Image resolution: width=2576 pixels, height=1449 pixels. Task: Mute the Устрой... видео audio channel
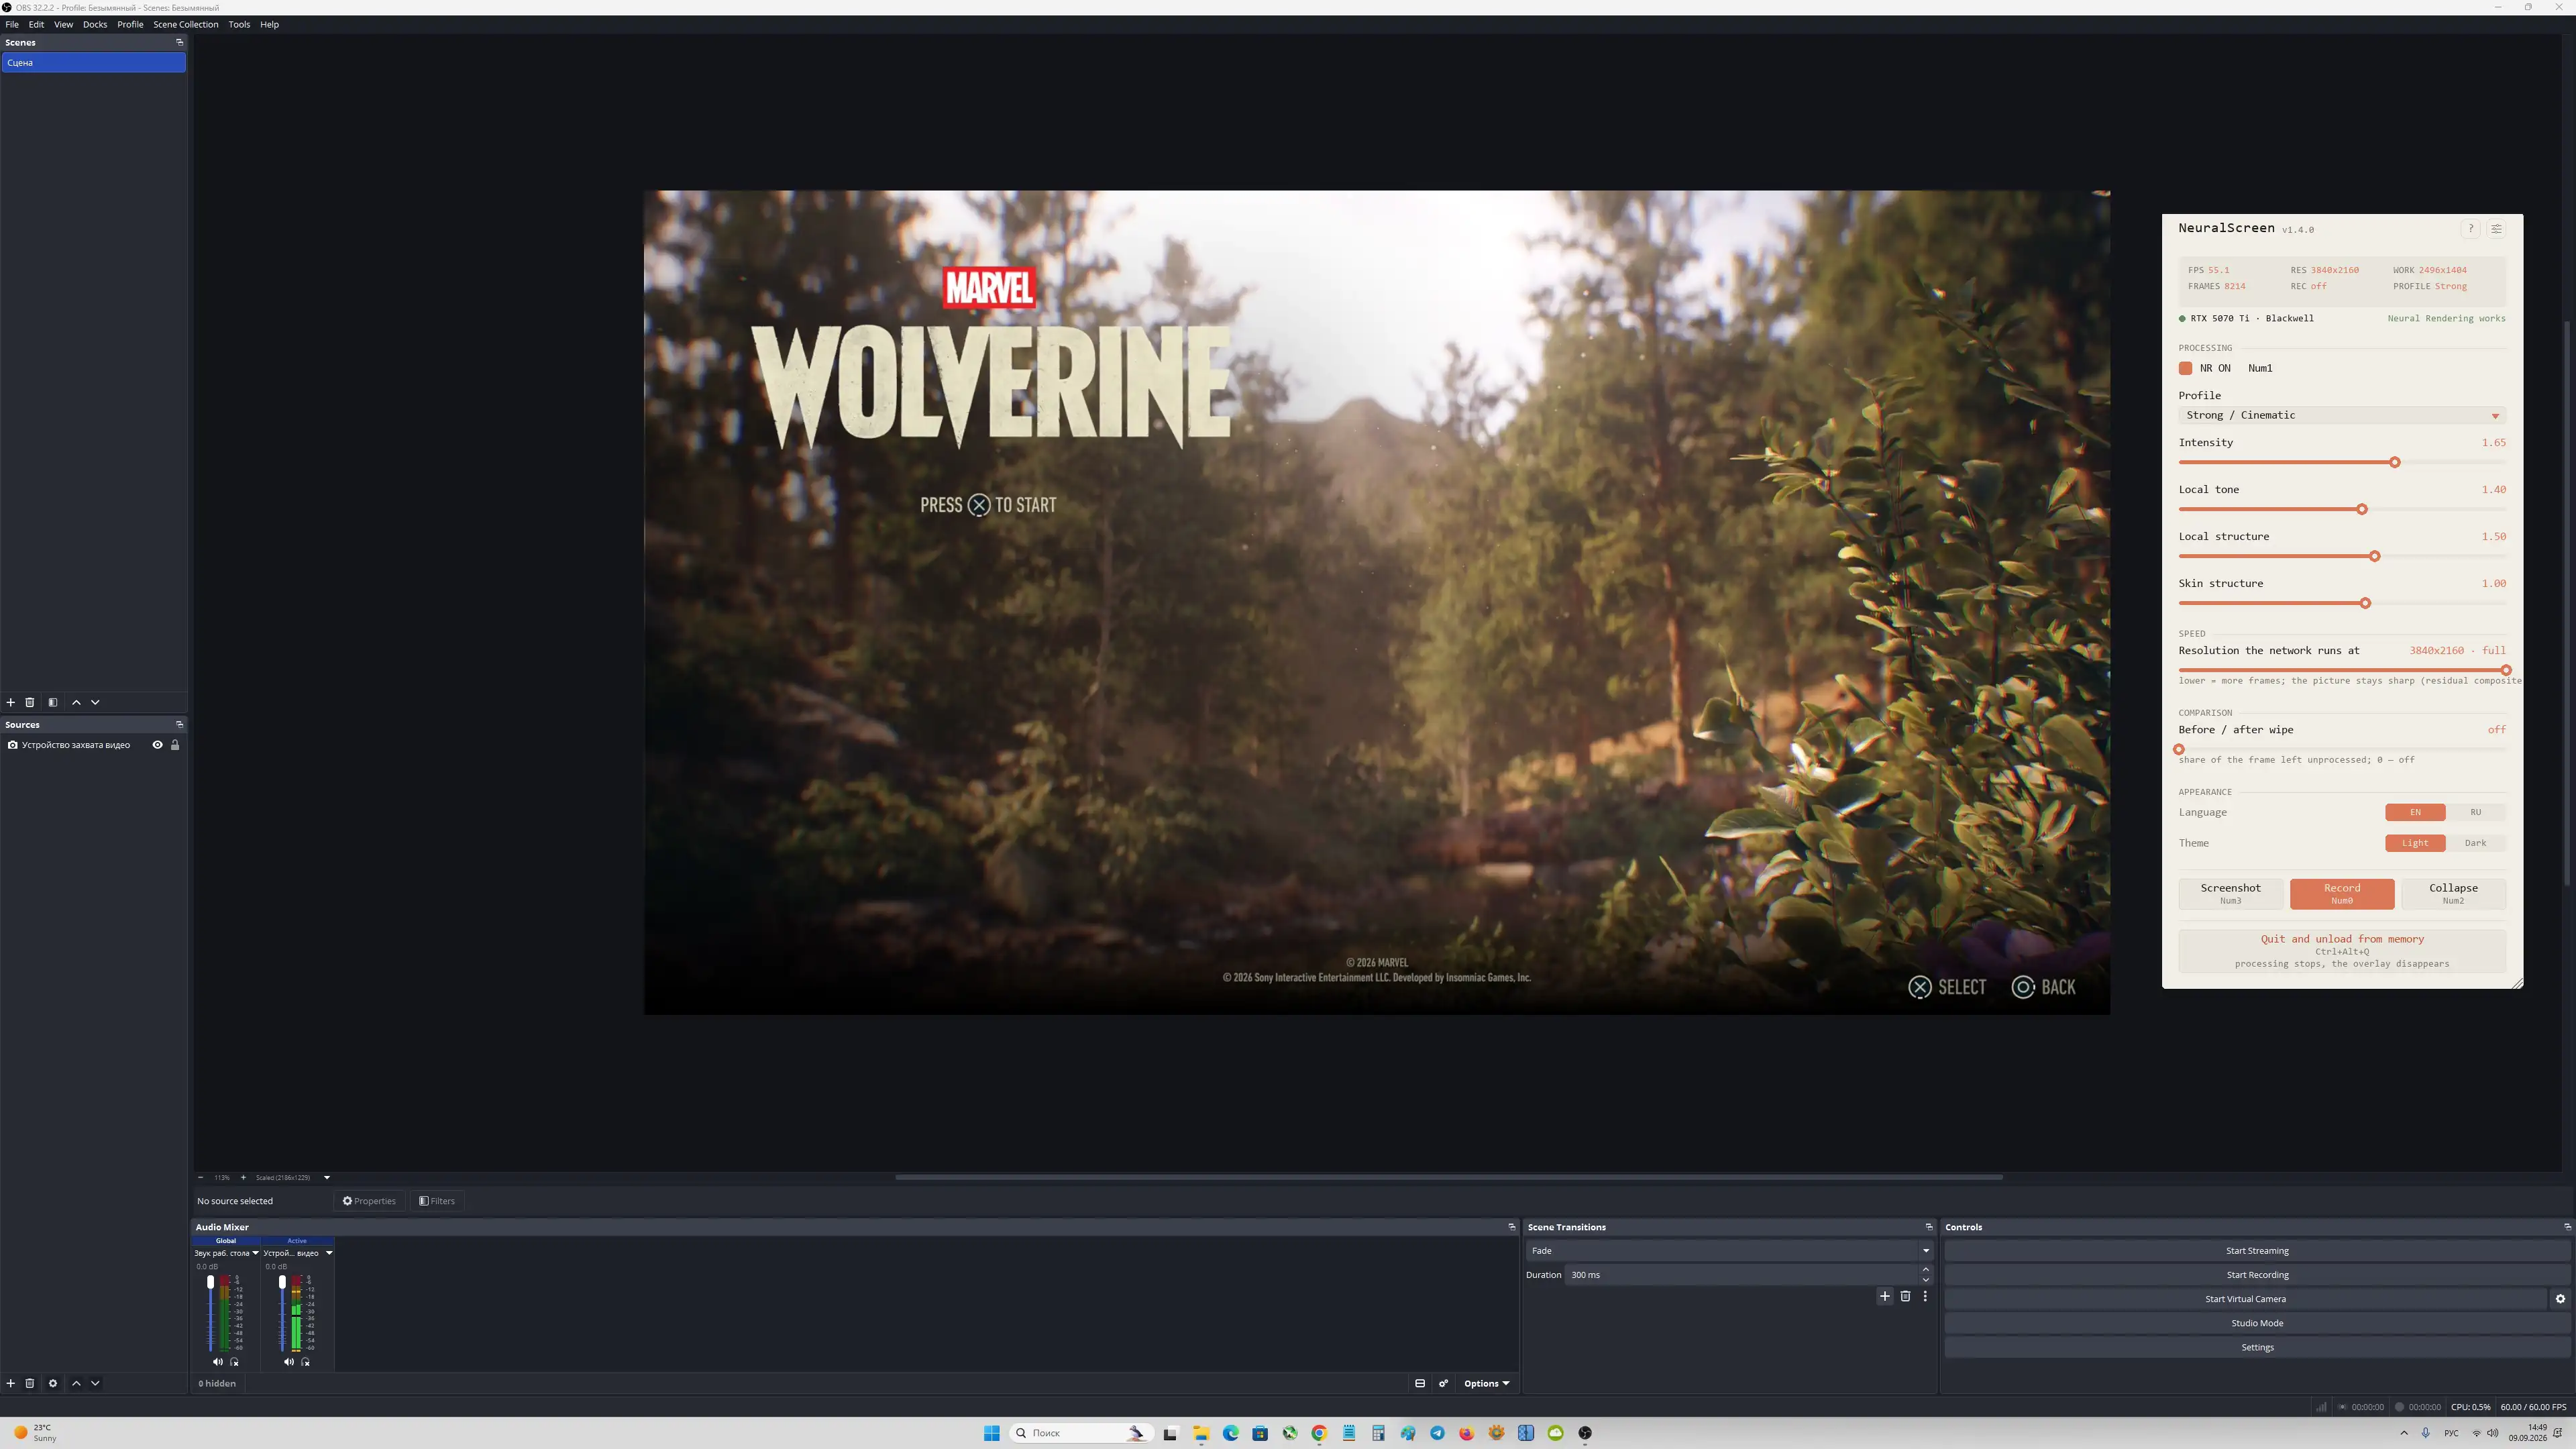click(x=289, y=1361)
